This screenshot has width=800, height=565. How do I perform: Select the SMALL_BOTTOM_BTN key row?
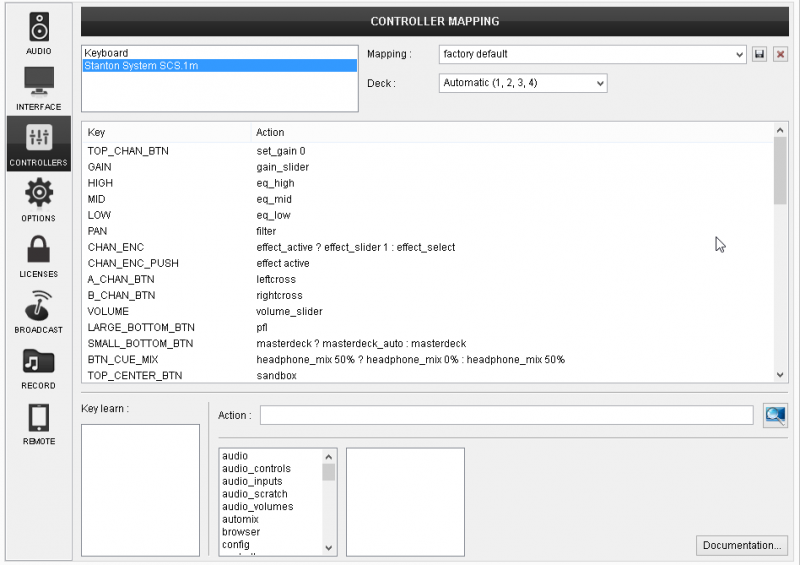click(428, 343)
